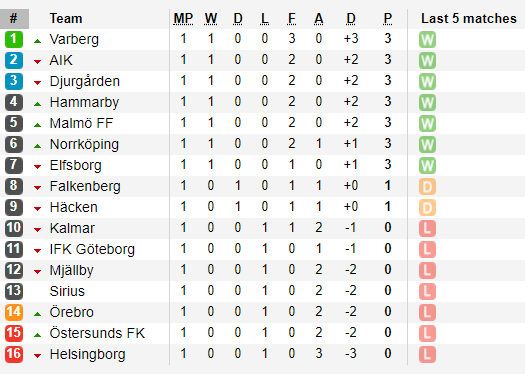Click the Team column header
This screenshot has width=530, height=377.
[x=66, y=19]
